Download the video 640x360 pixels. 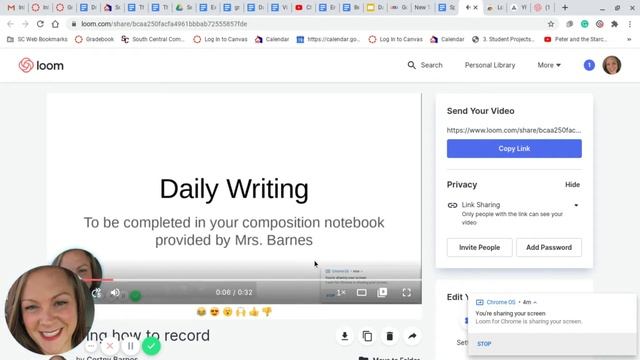[x=344, y=336]
